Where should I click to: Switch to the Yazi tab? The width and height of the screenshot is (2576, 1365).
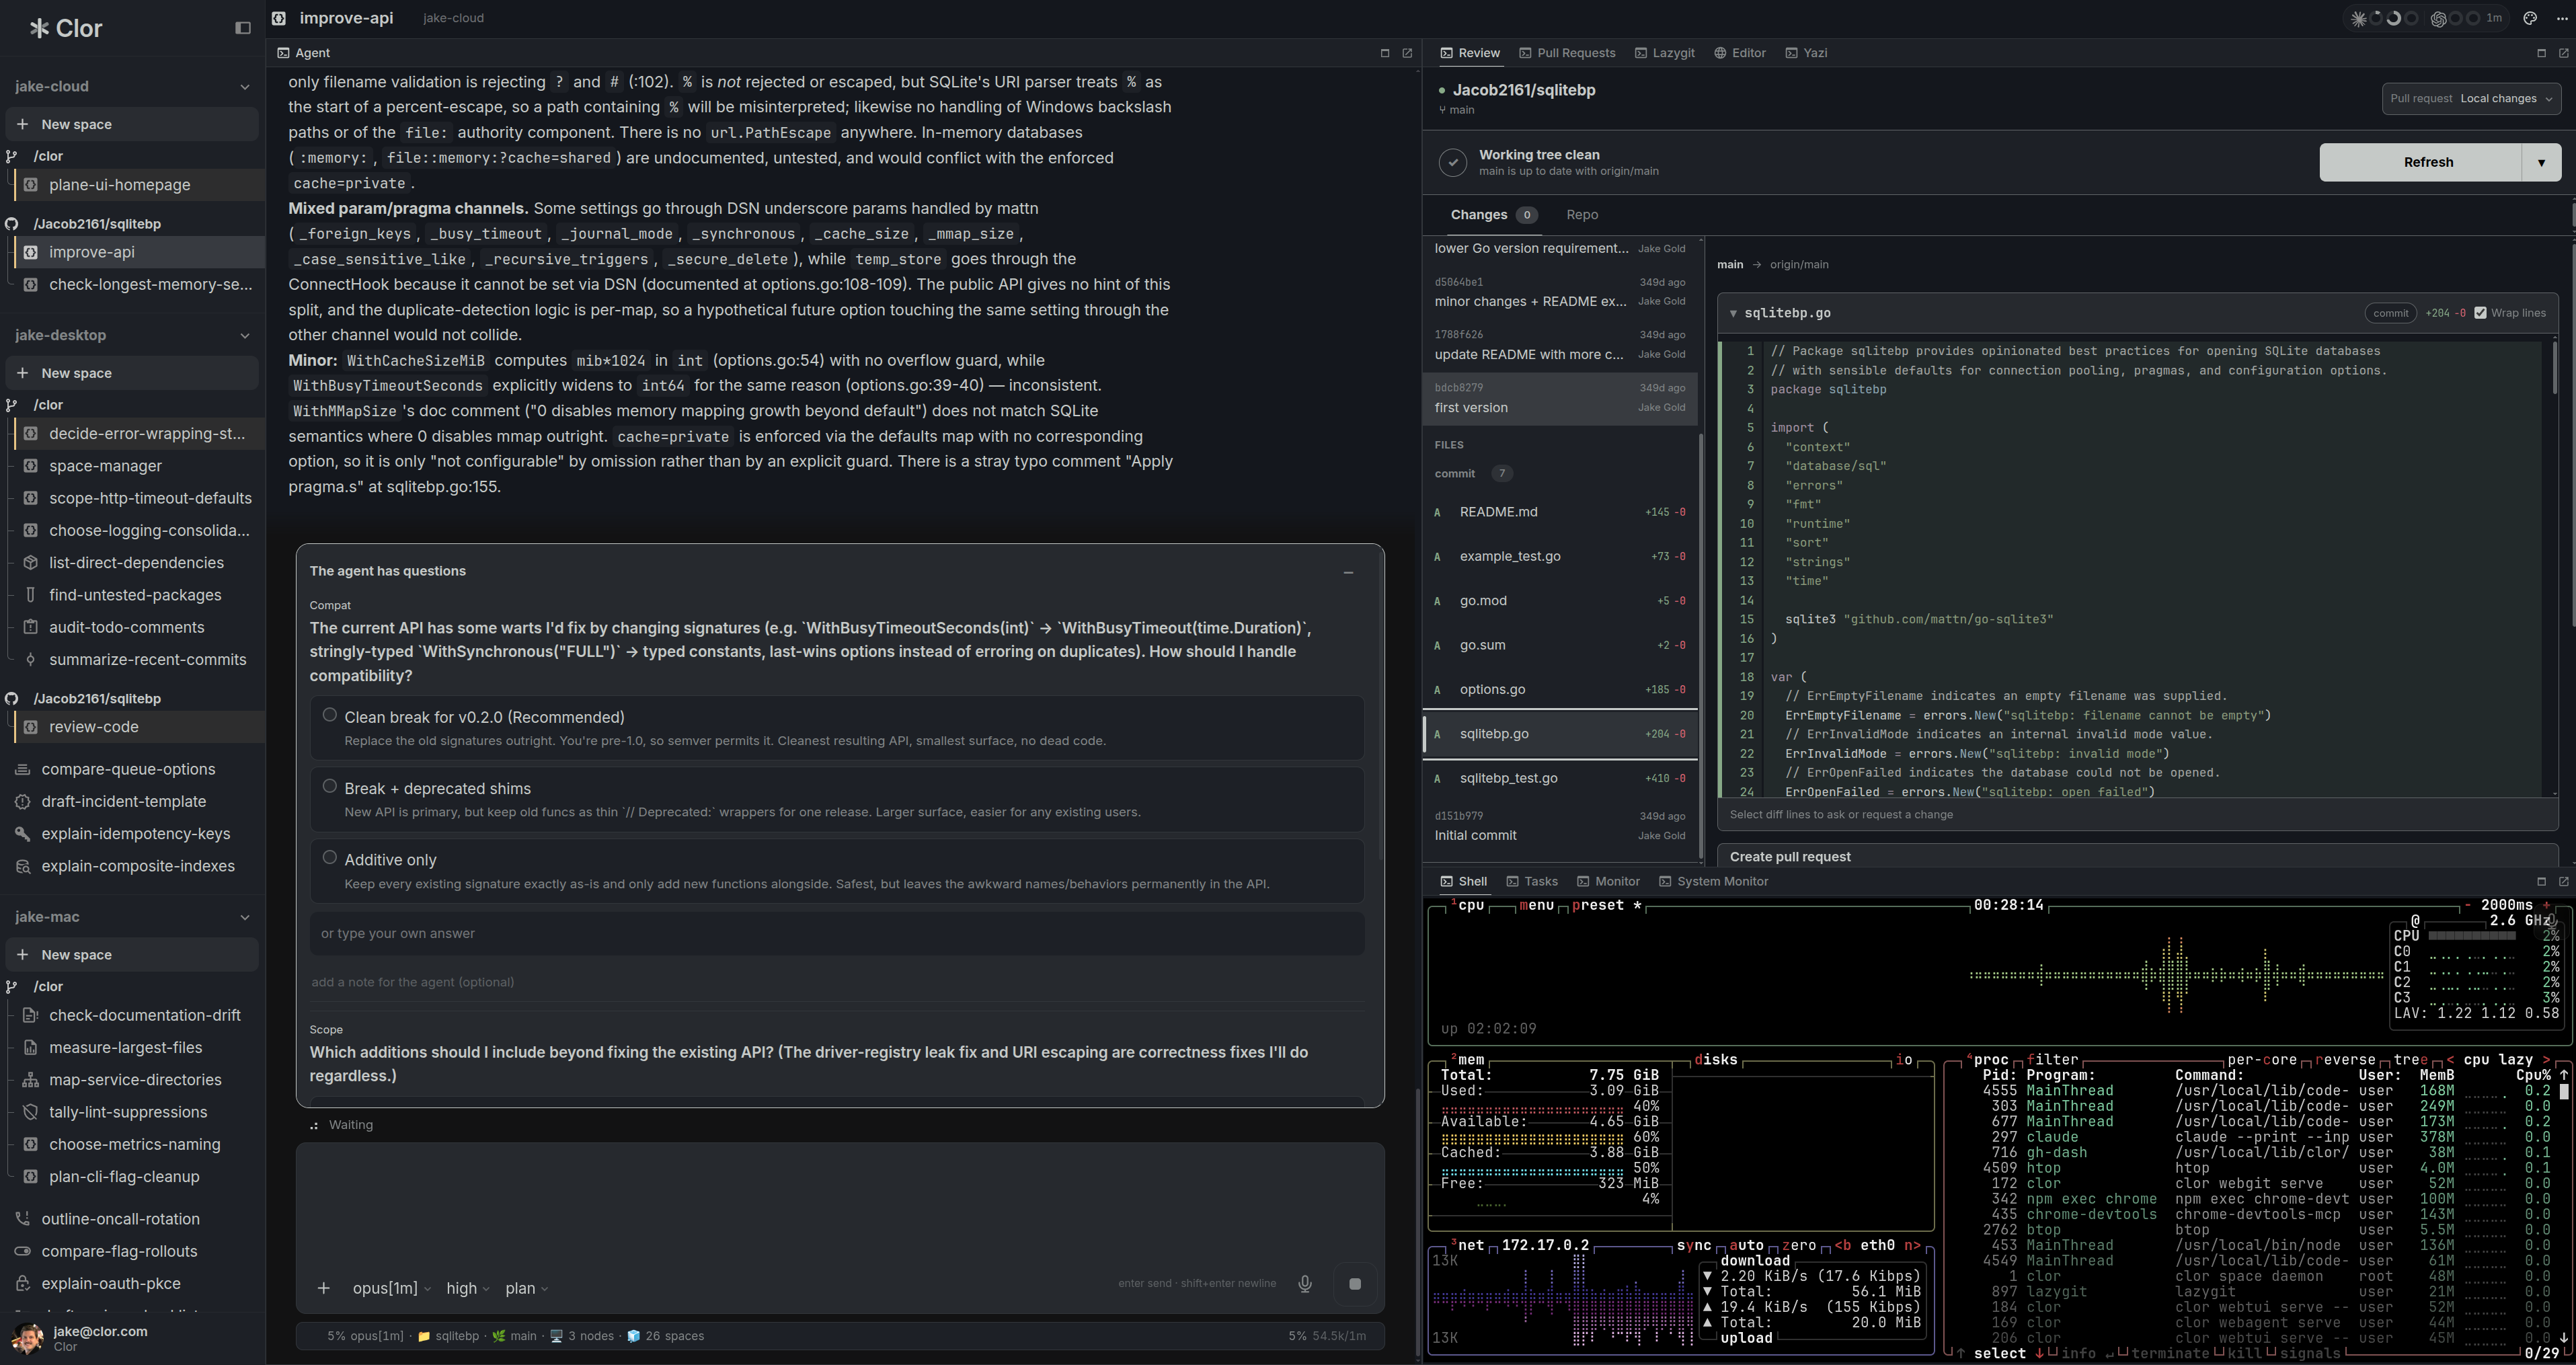pos(1806,53)
